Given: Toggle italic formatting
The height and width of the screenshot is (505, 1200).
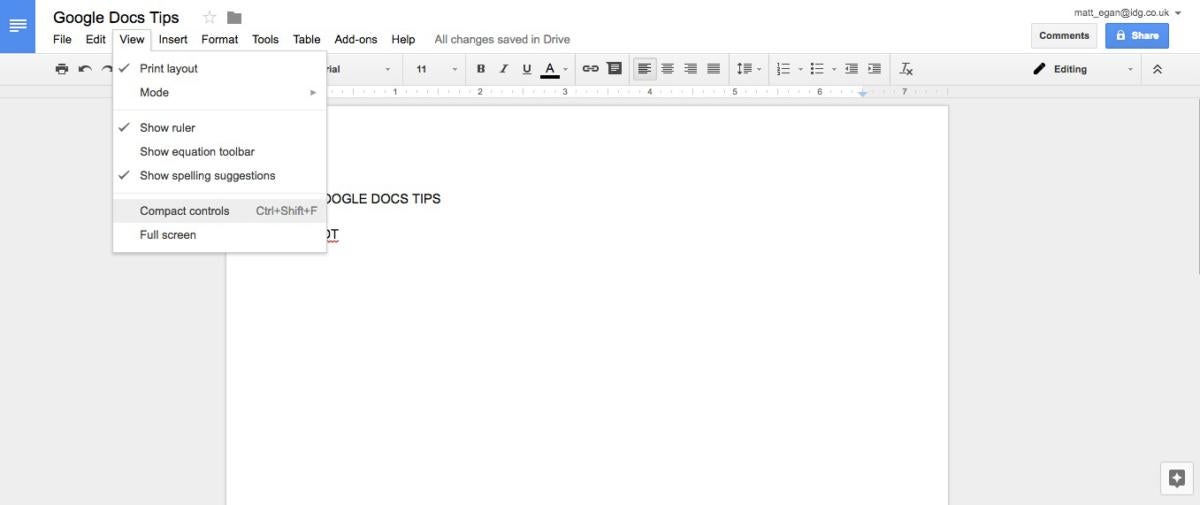Looking at the screenshot, I should point(504,69).
